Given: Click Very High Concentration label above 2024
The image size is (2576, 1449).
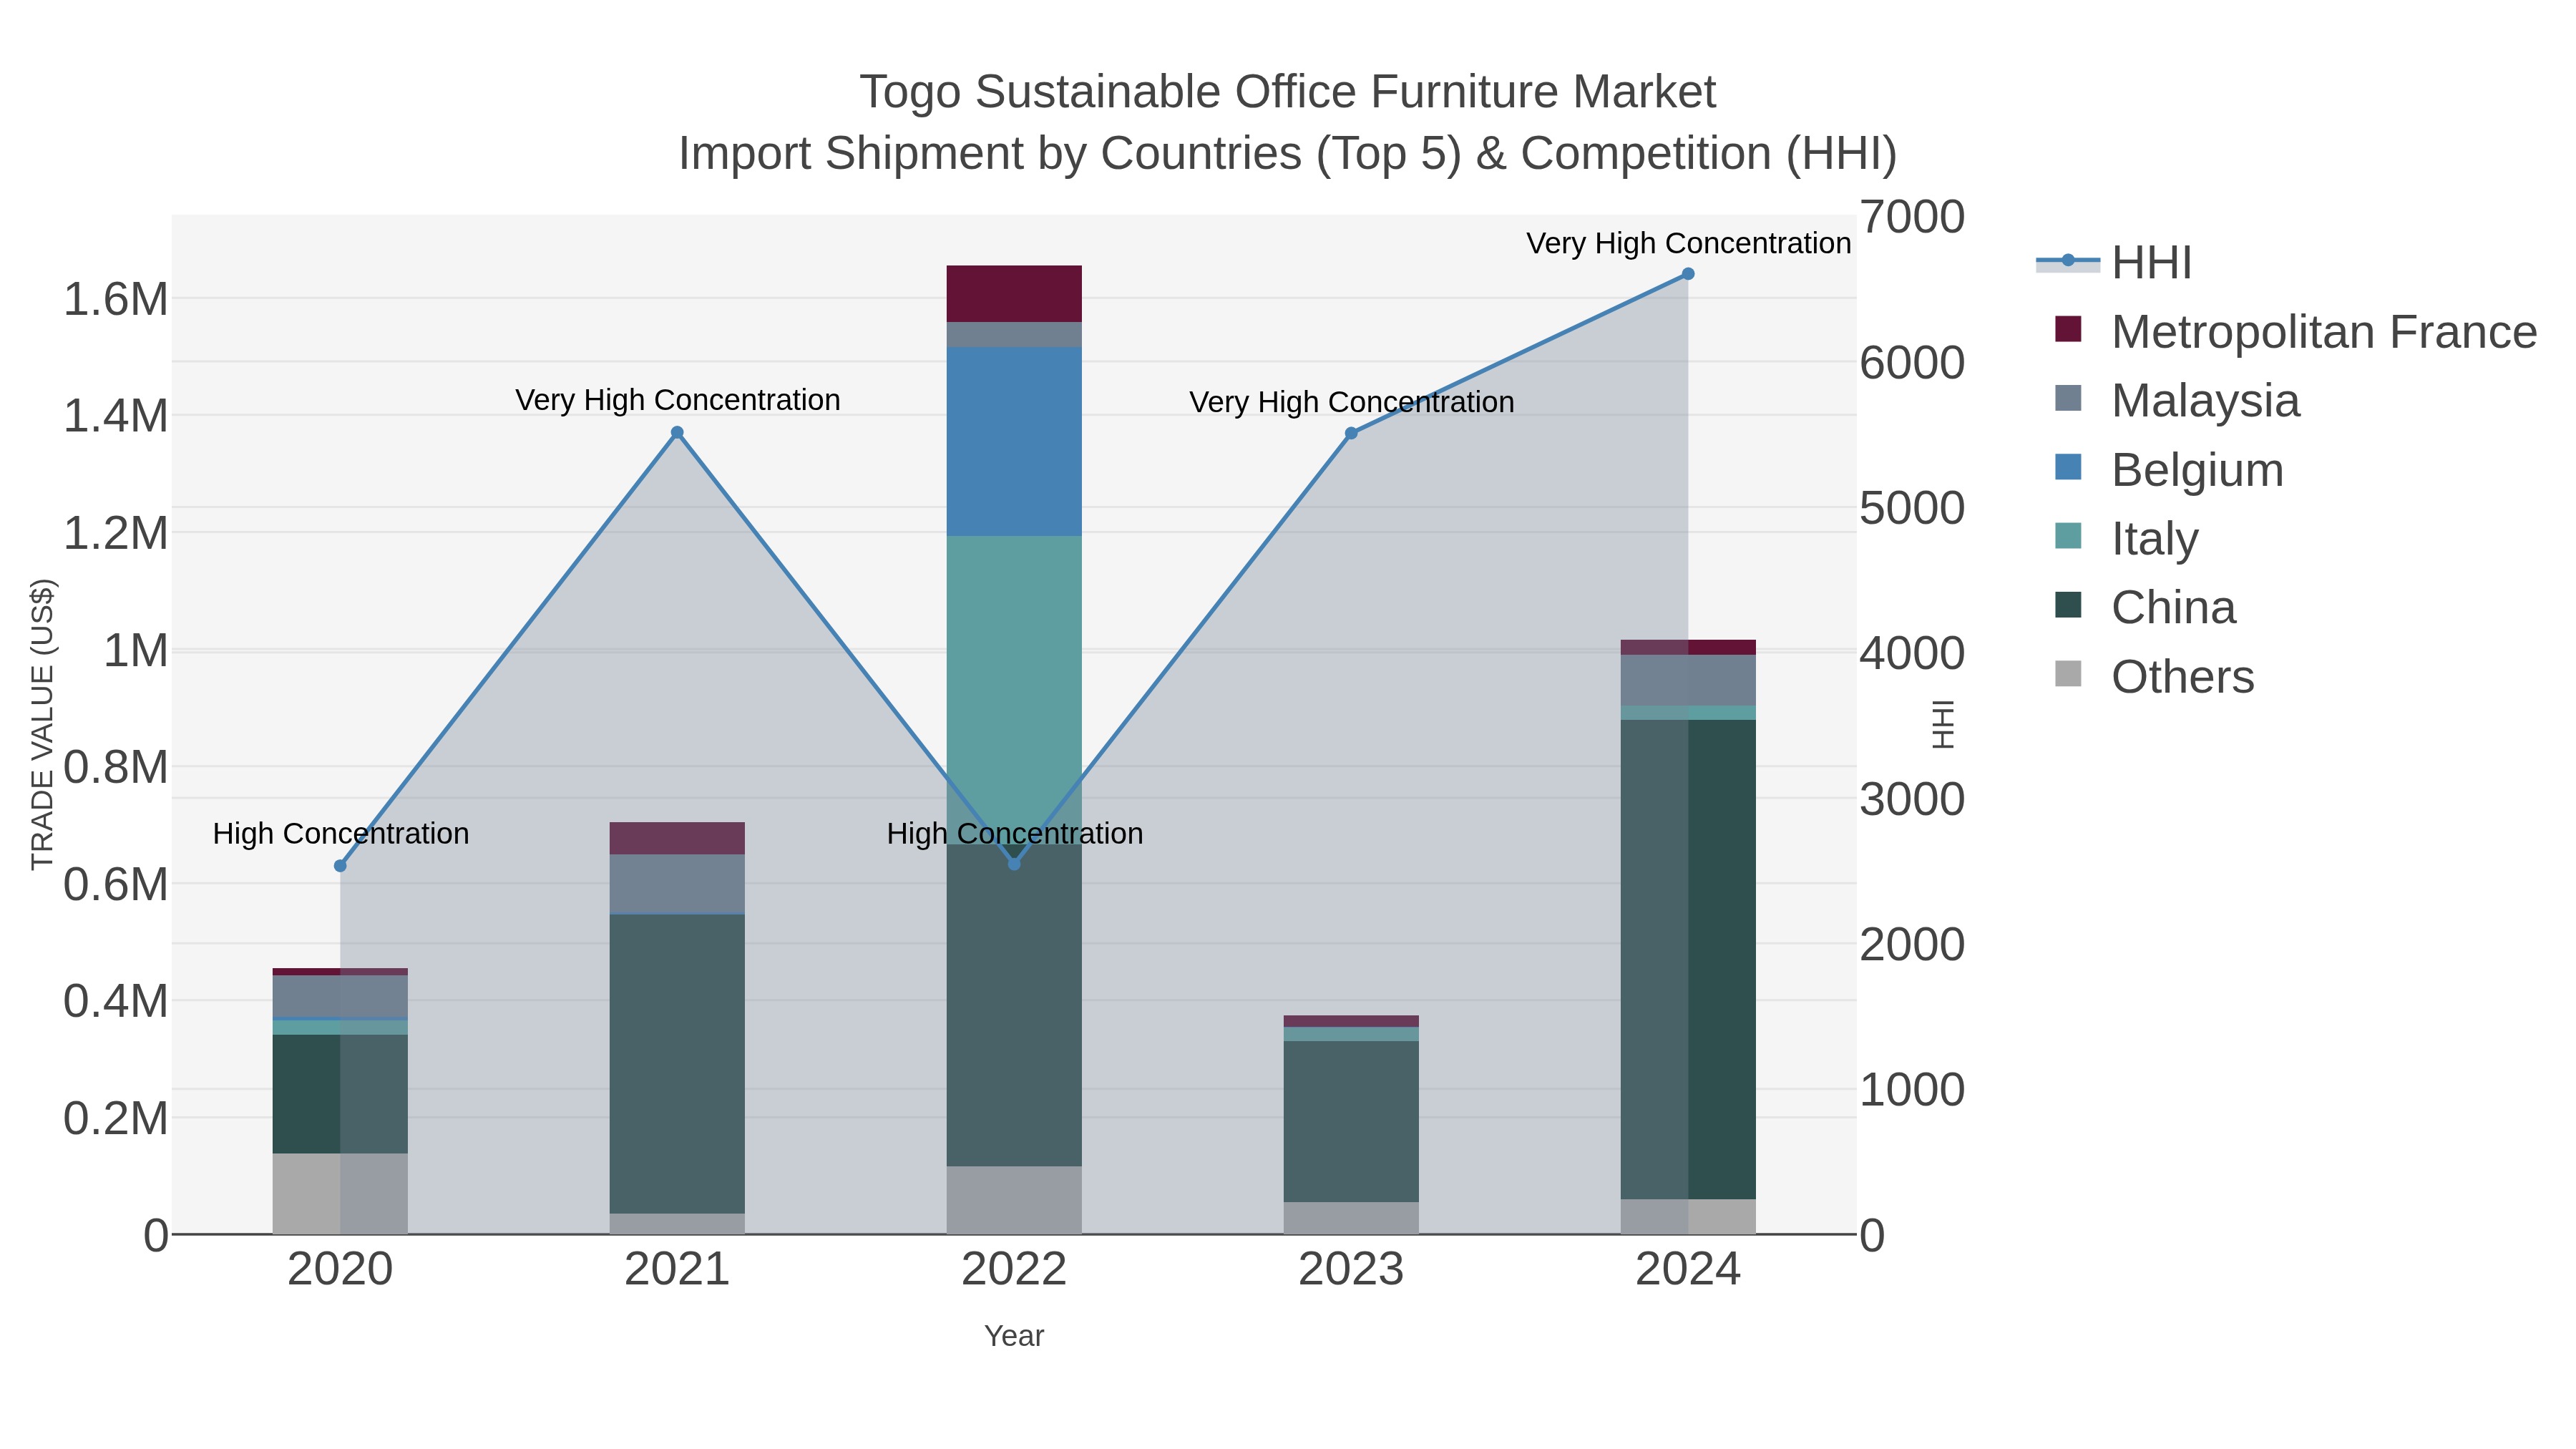Looking at the screenshot, I should (x=1689, y=243).
